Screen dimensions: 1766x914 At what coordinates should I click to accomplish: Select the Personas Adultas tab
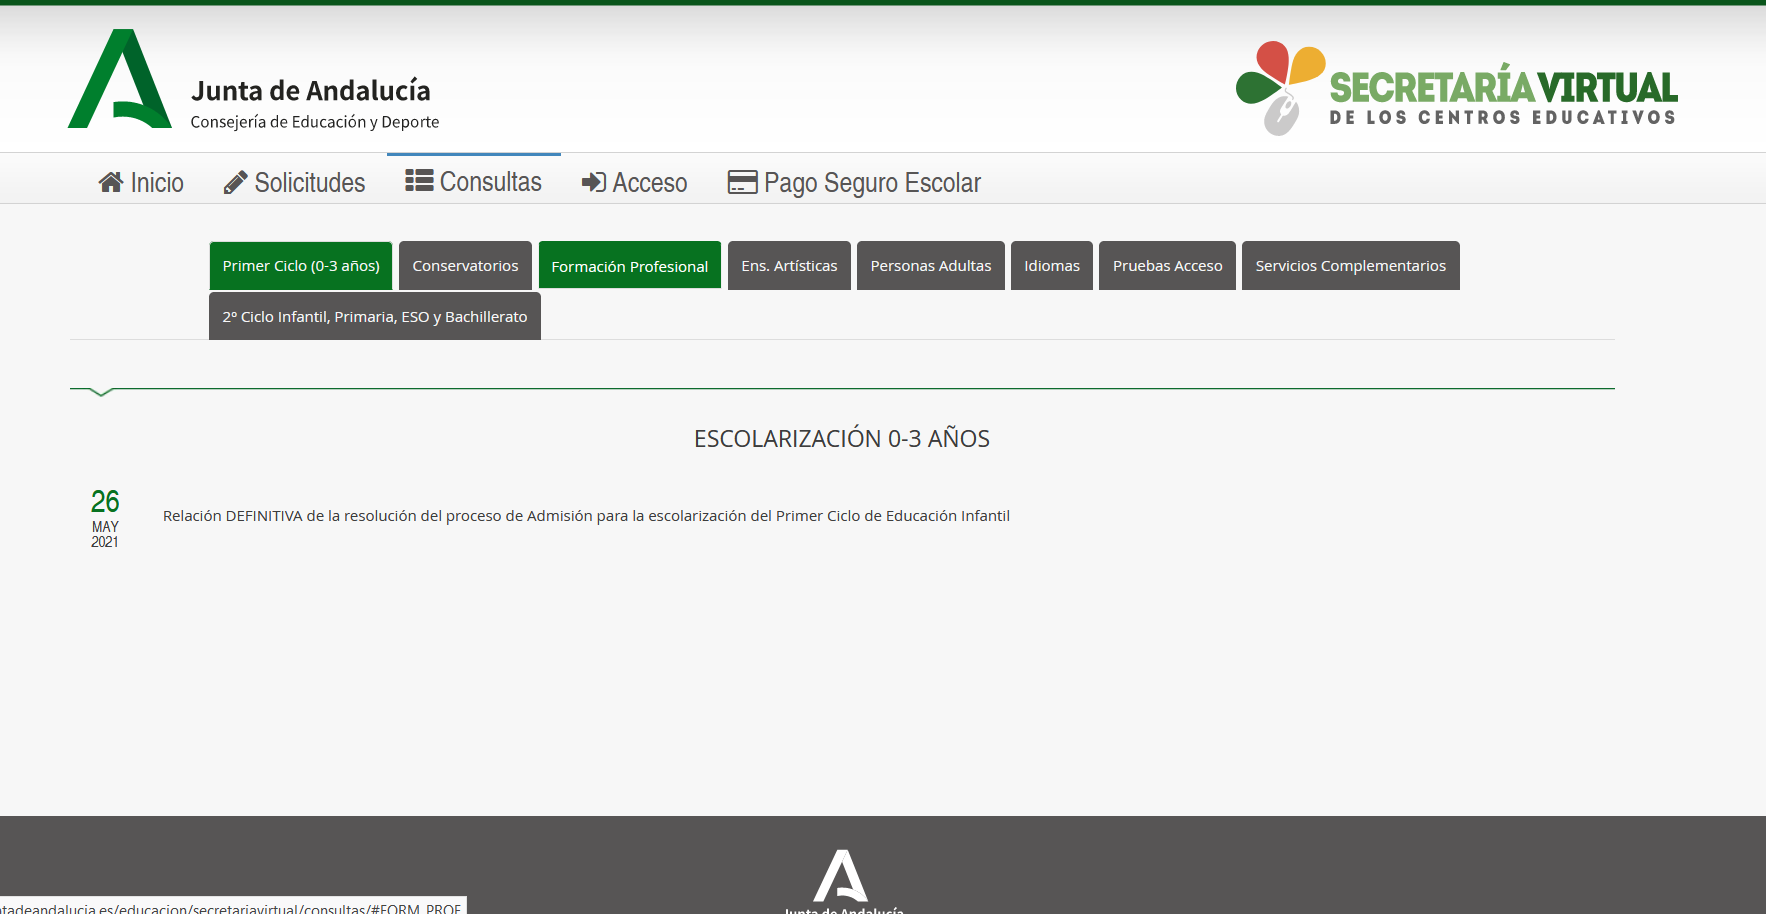click(x=931, y=266)
